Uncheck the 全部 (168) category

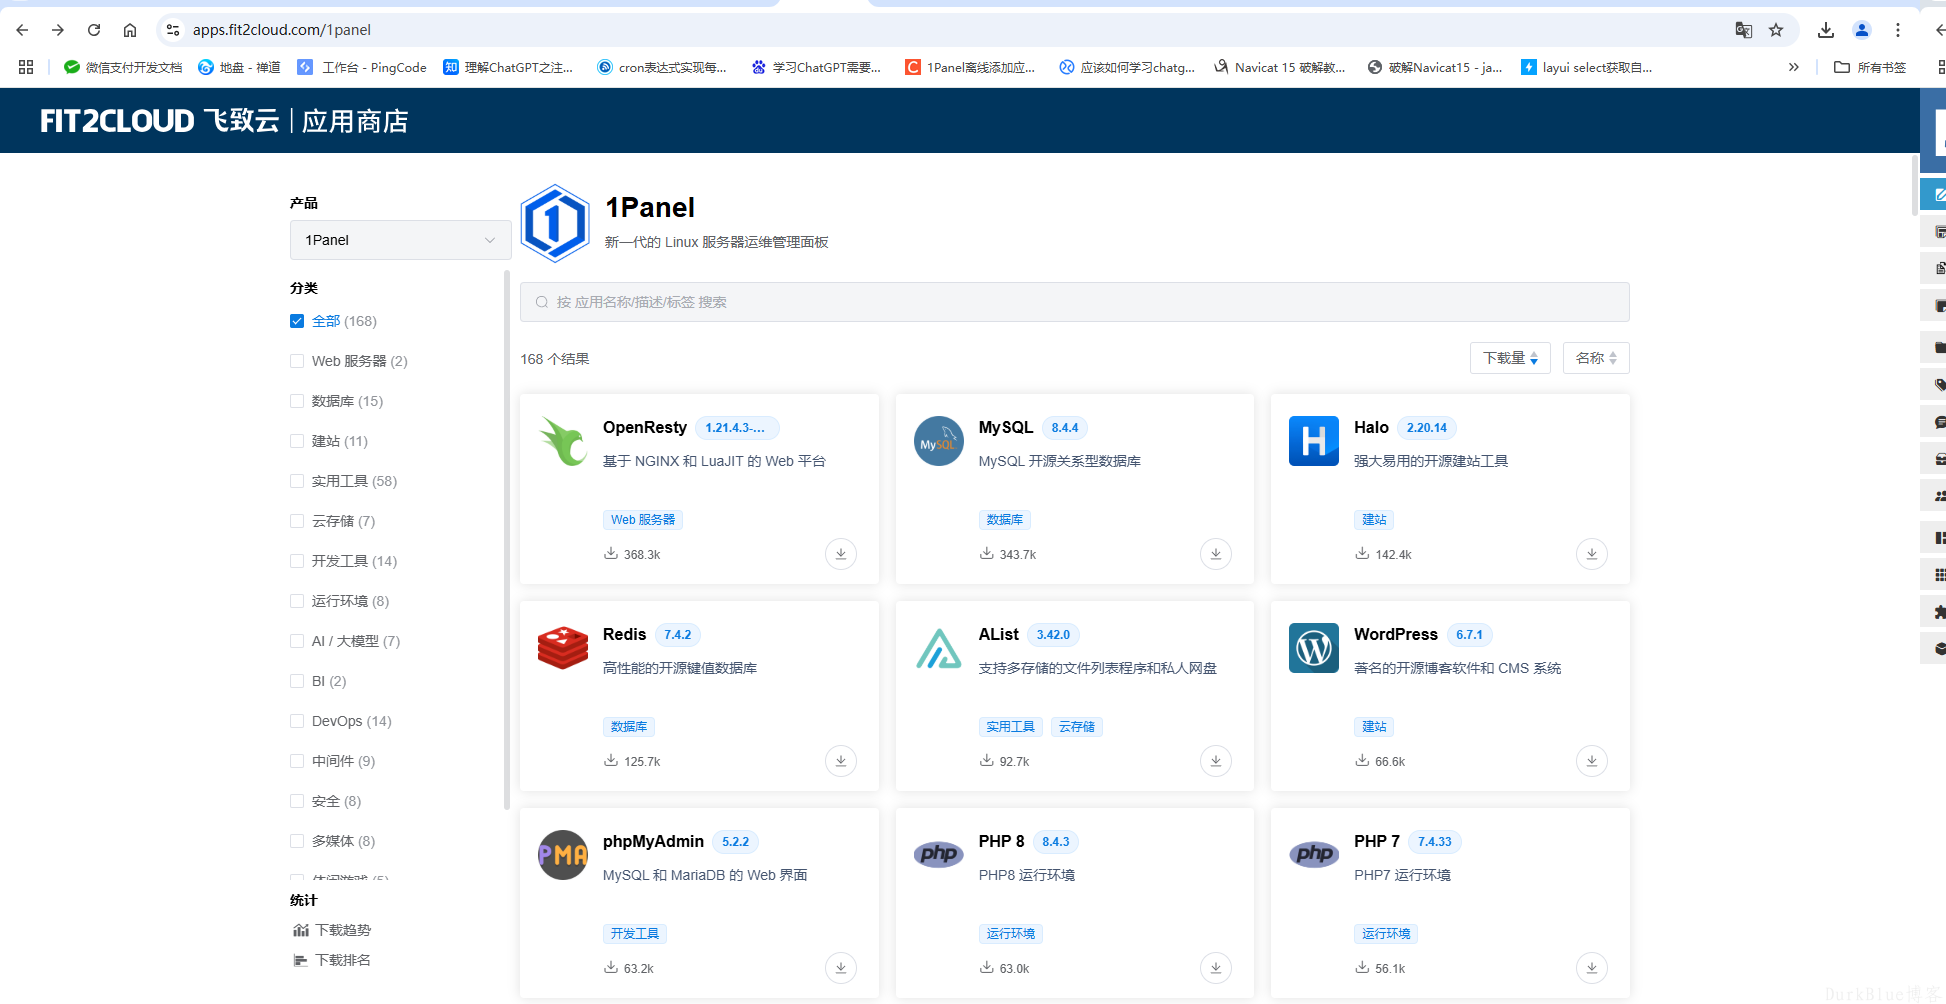click(297, 321)
